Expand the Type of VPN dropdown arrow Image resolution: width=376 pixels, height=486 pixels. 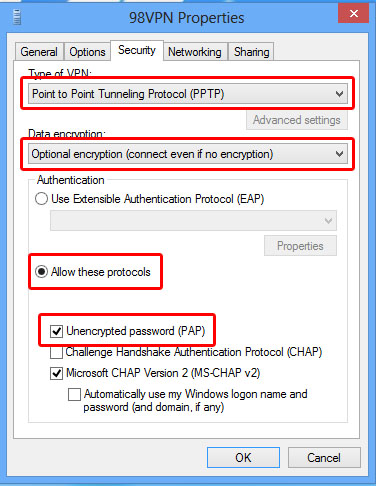click(339, 94)
